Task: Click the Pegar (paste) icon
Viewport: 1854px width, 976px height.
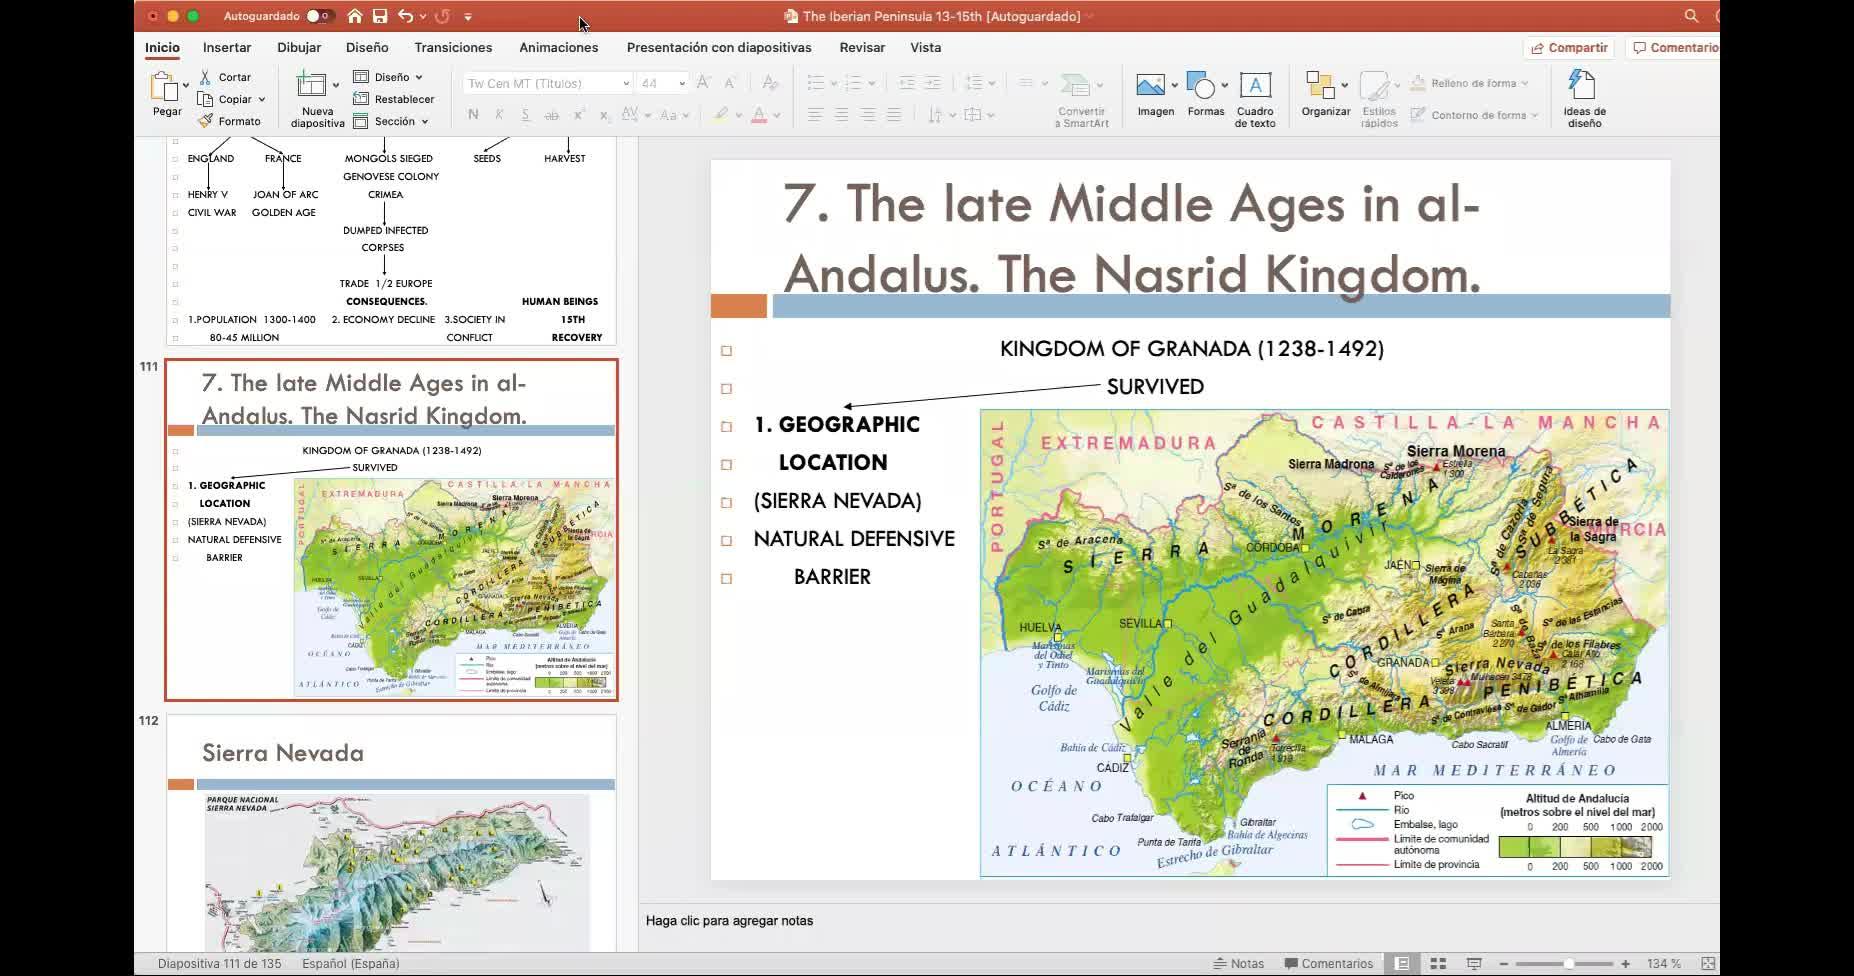Action: tap(163, 88)
